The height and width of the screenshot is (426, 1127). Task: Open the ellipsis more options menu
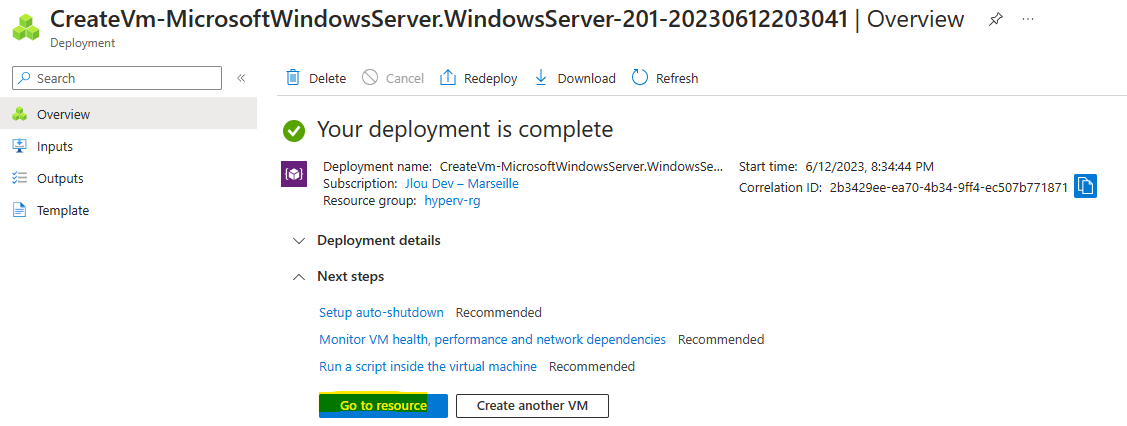(1028, 19)
